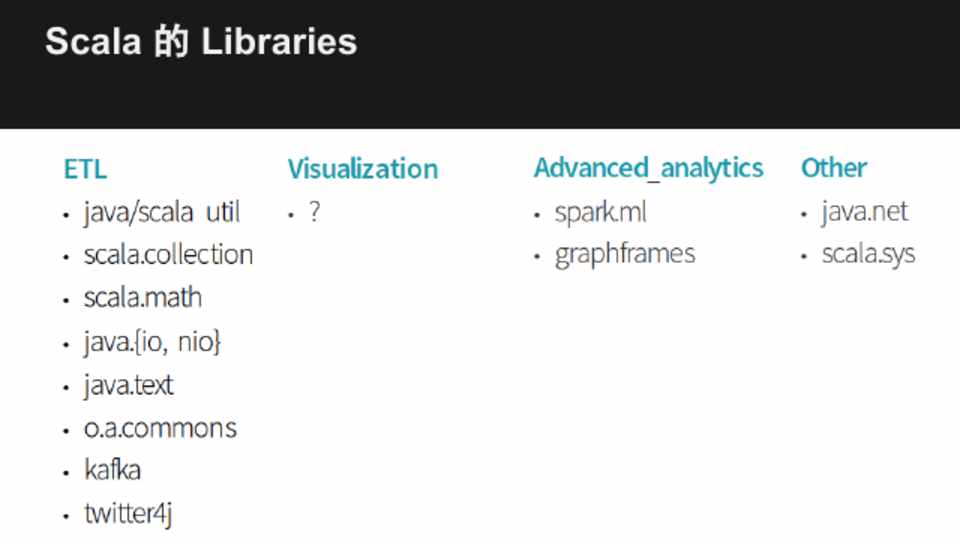Select the ETL column heading
This screenshot has width=960, height=540.
click(x=85, y=169)
